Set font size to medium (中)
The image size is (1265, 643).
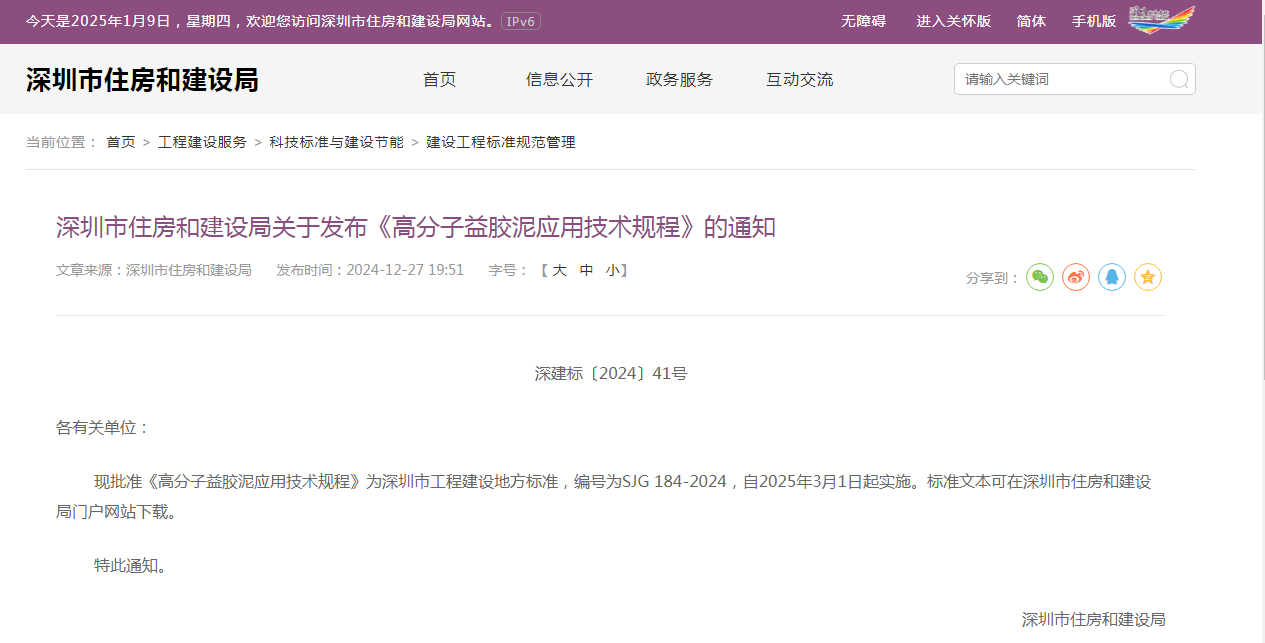587,270
